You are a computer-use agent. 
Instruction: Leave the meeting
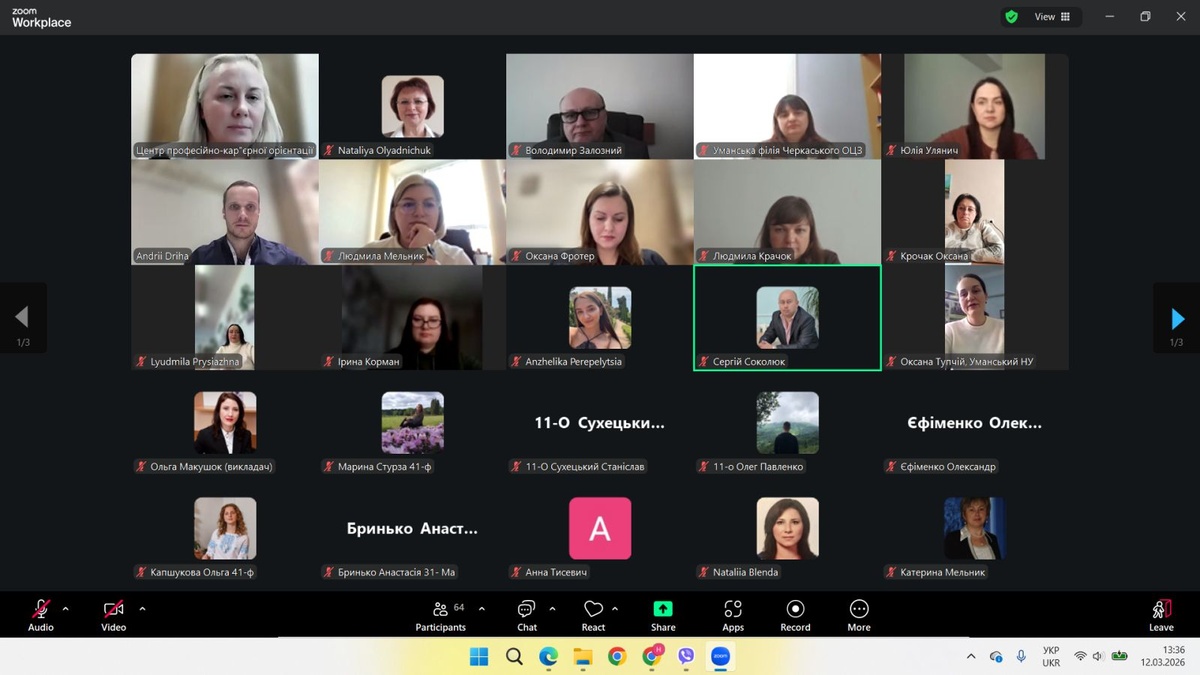tap(1161, 615)
